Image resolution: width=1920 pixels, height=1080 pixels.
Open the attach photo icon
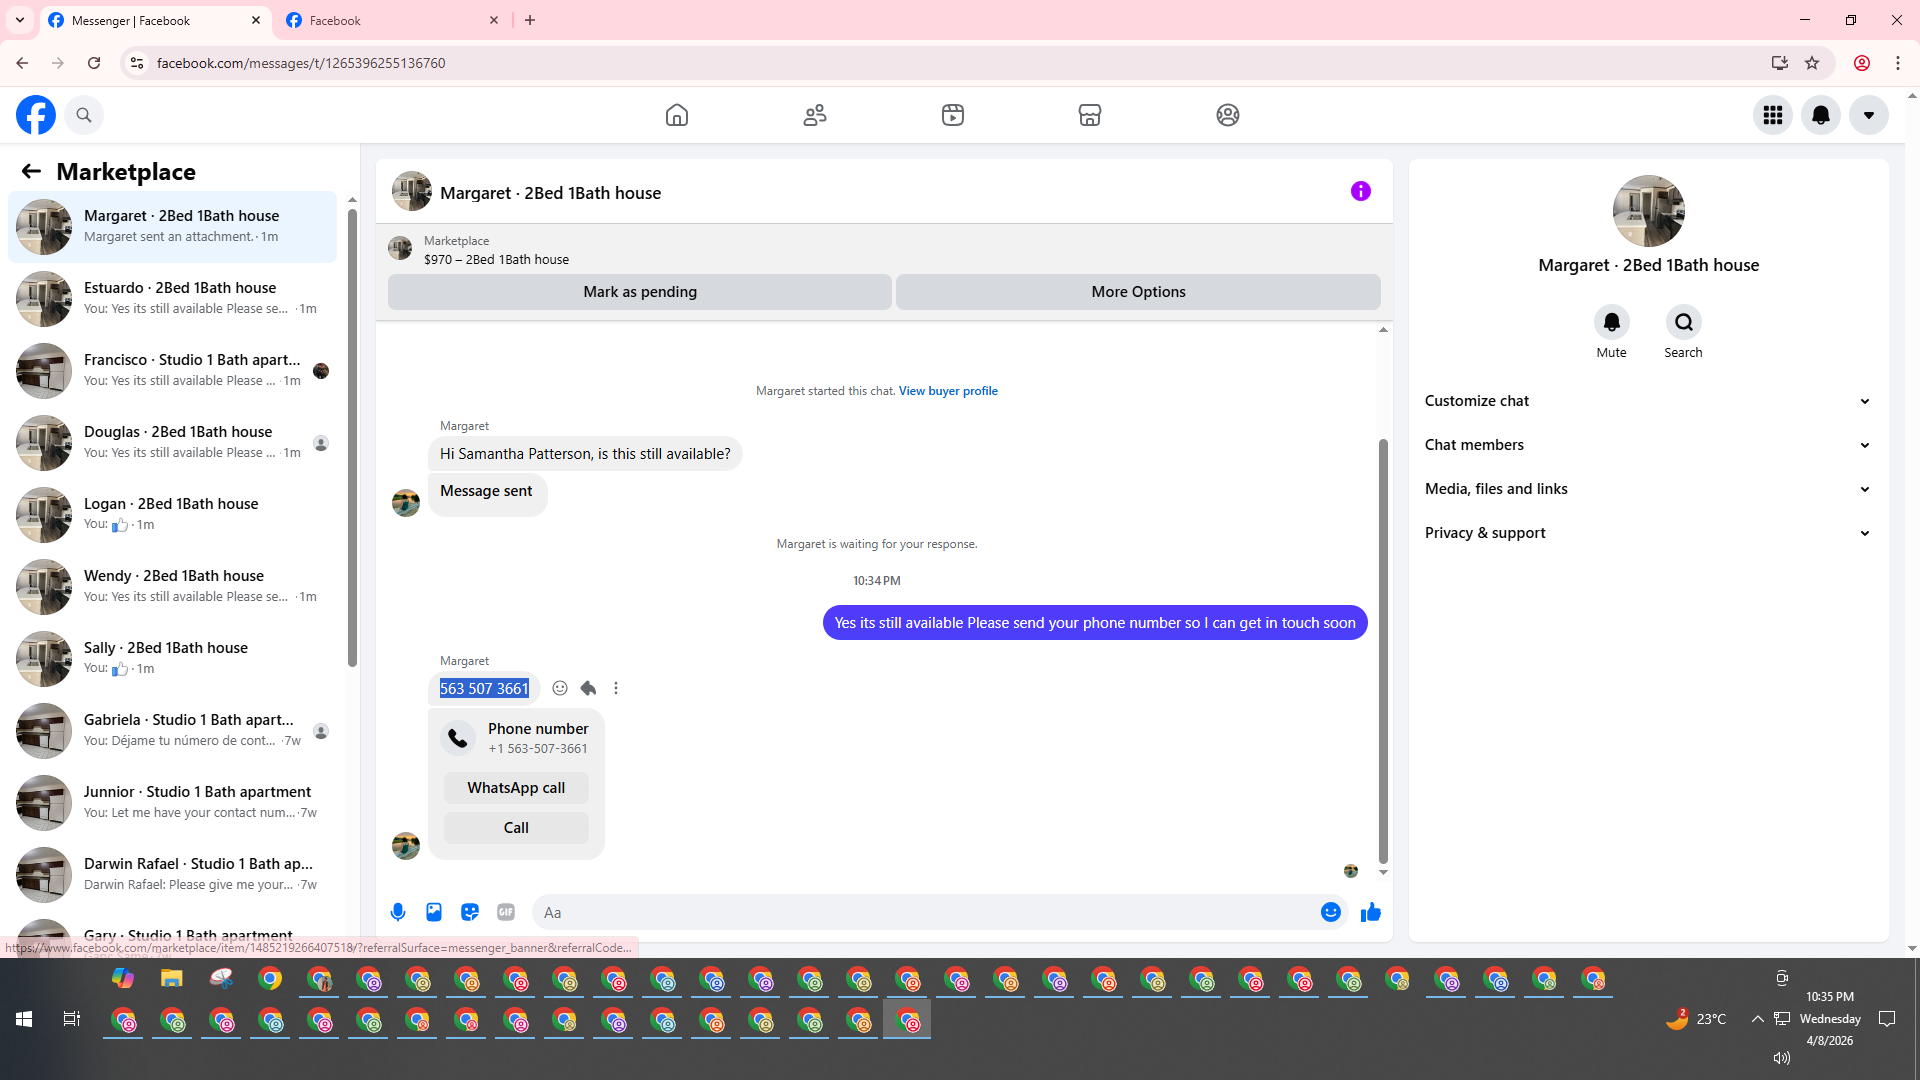pos(434,912)
